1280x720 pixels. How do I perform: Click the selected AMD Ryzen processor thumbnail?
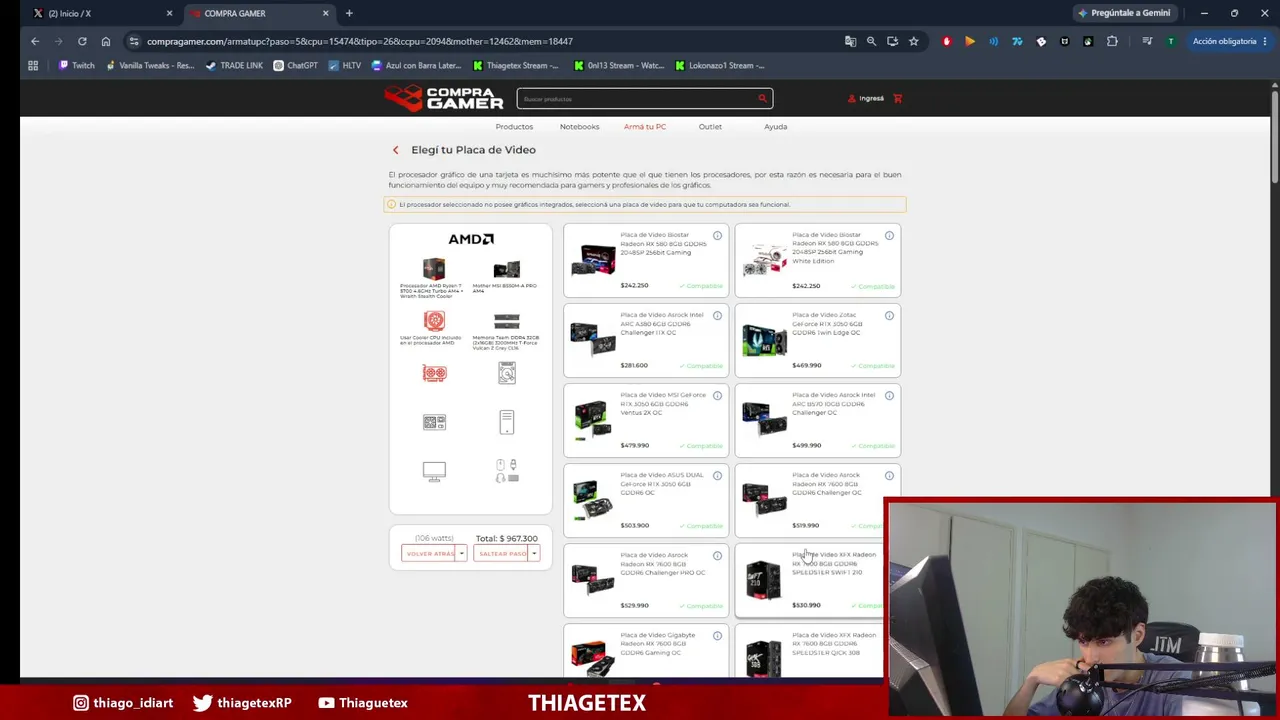coord(434,268)
